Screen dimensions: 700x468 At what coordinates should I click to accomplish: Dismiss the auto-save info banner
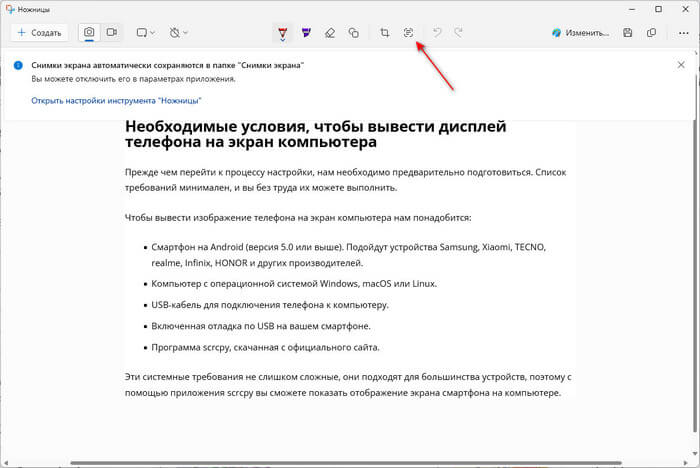point(681,65)
